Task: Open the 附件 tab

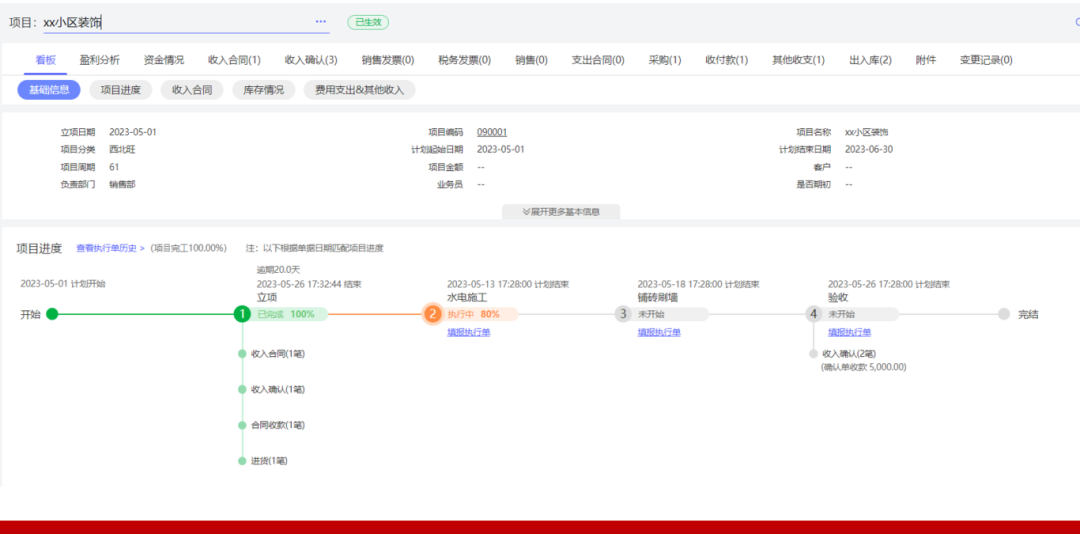Action: (926, 60)
